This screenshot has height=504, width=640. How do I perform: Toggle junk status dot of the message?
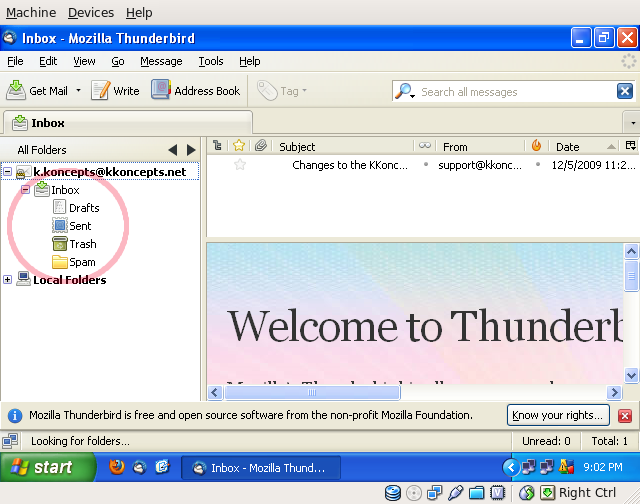point(538,164)
